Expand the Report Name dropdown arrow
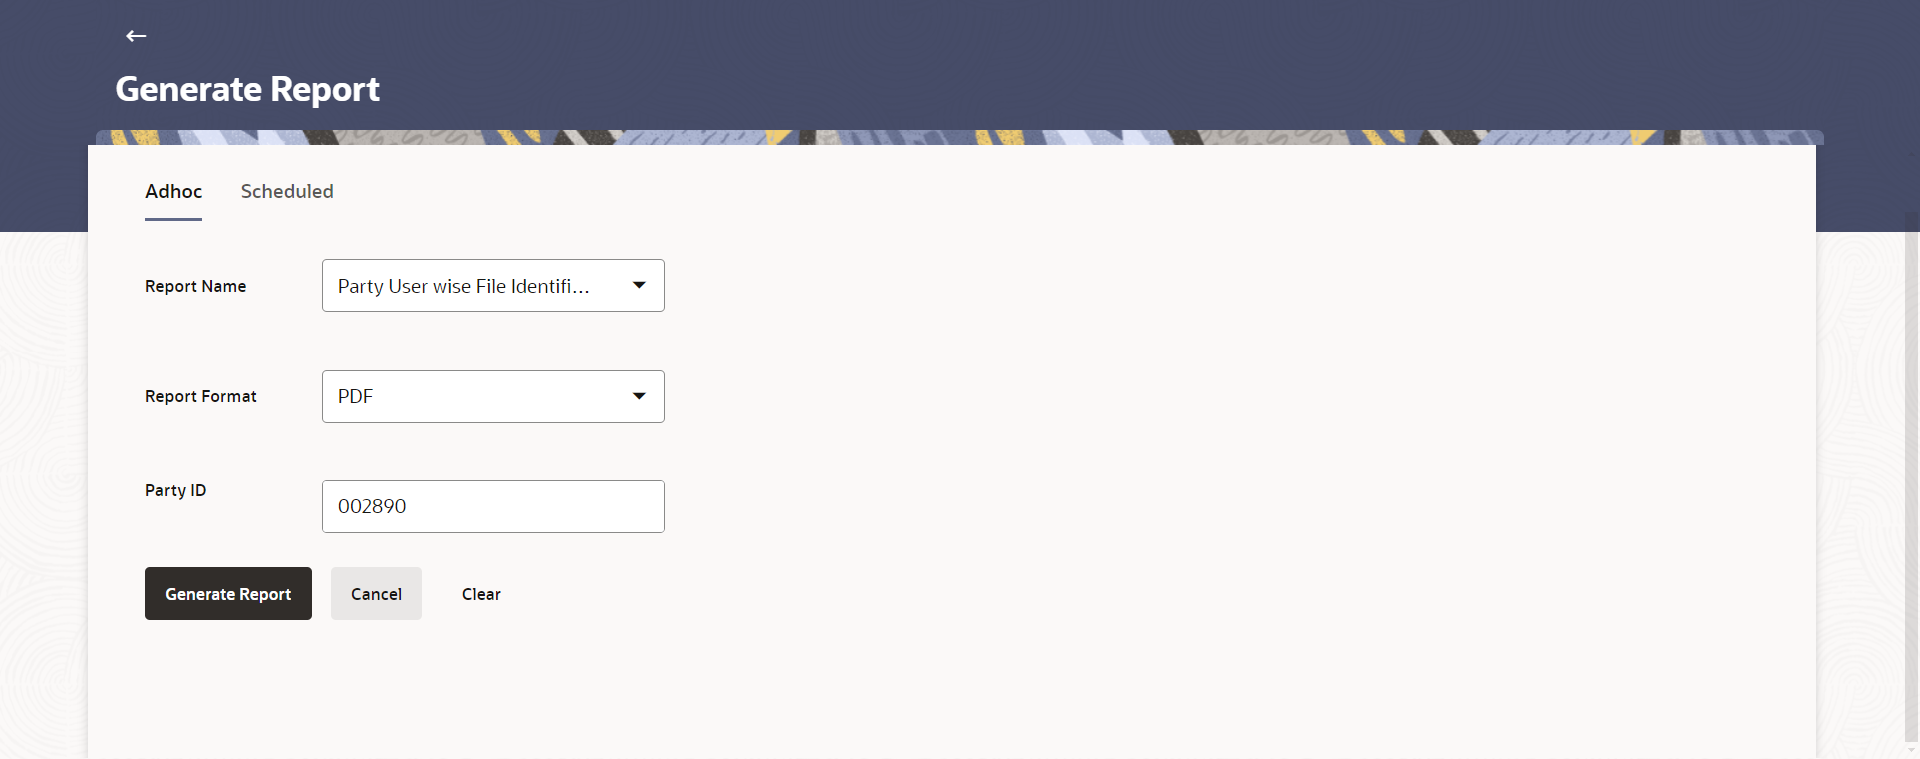This screenshot has height=759, width=1920. click(639, 285)
